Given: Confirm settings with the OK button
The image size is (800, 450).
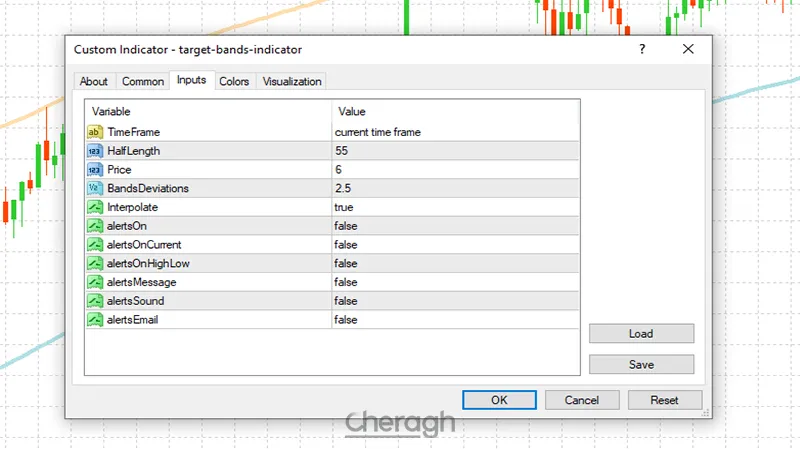Looking at the screenshot, I should pyautogui.click(x=499, y=400).
